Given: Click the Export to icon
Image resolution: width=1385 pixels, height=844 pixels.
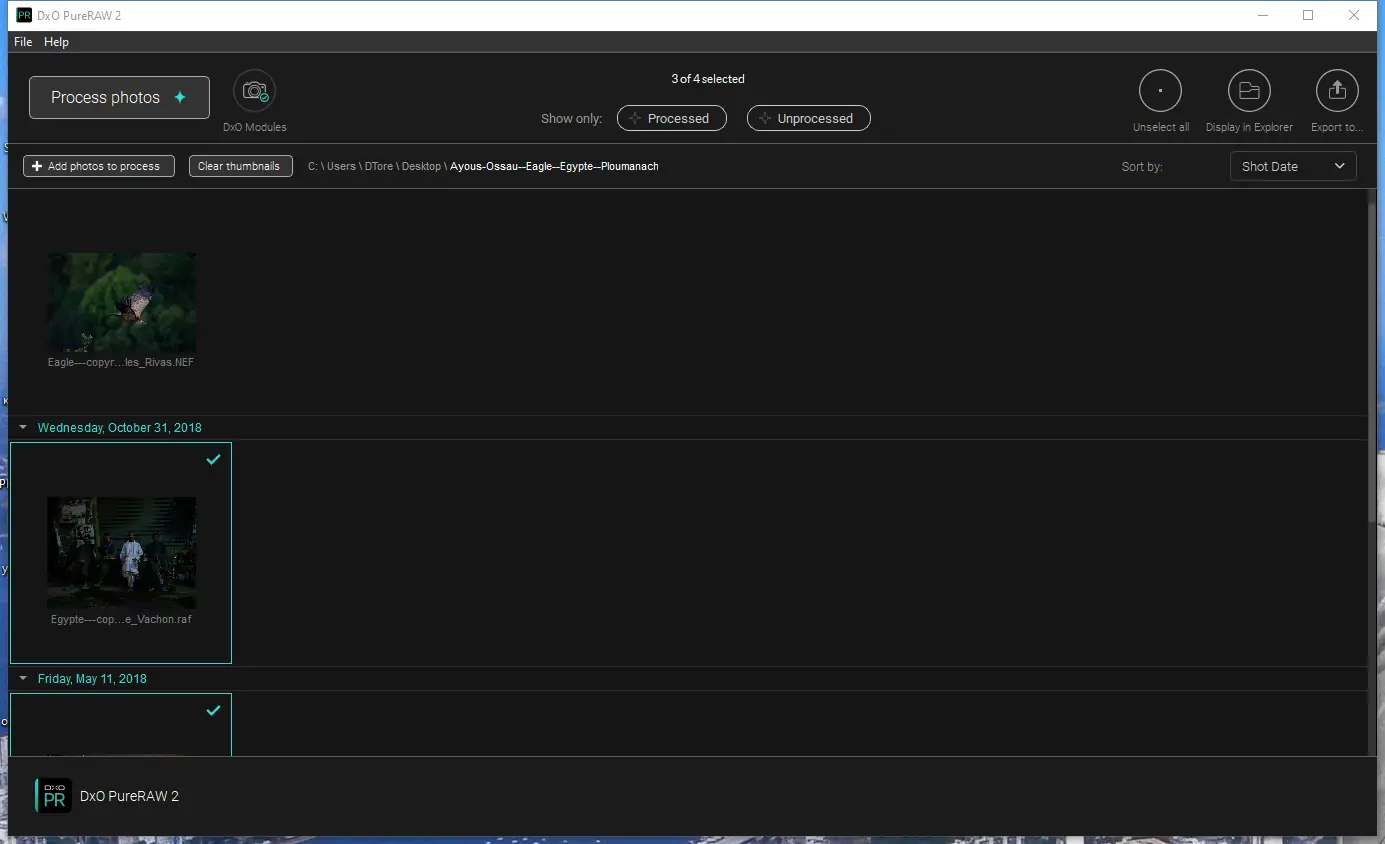Looking at the screenshot, I should click(x=1337, y=91).
